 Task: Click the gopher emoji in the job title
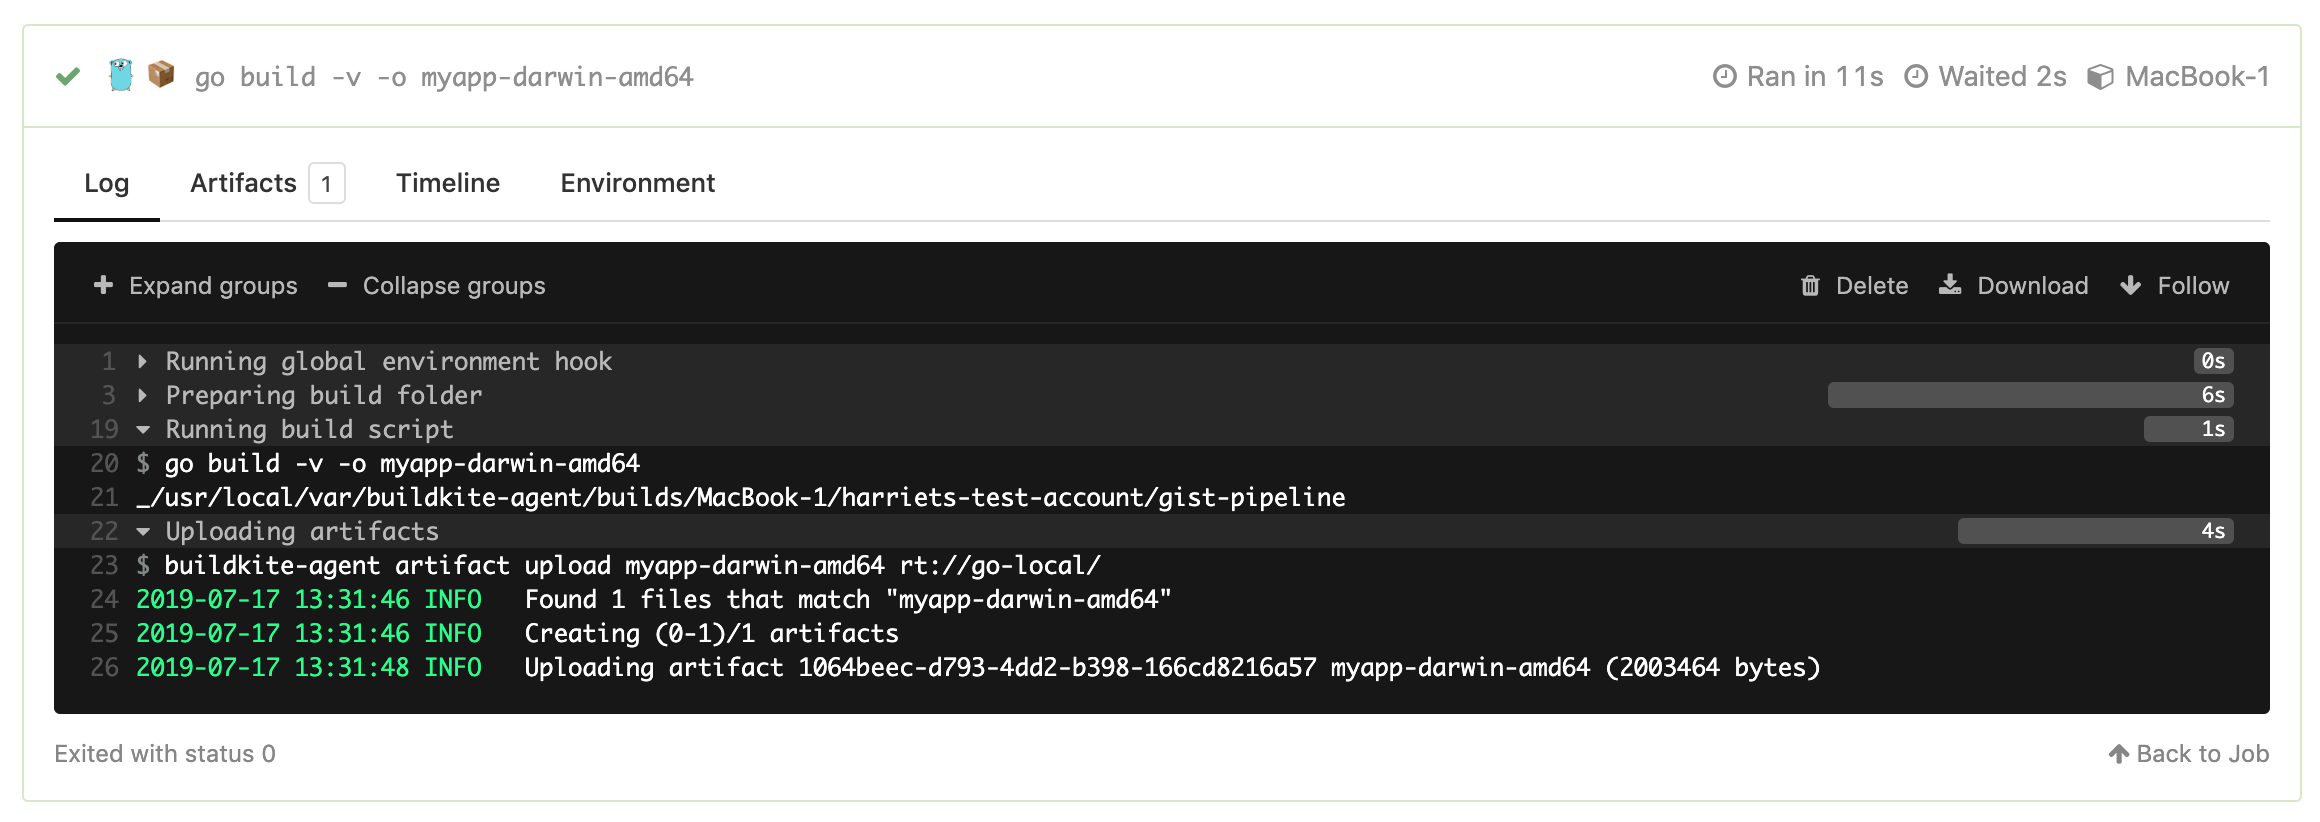[120, 74]
